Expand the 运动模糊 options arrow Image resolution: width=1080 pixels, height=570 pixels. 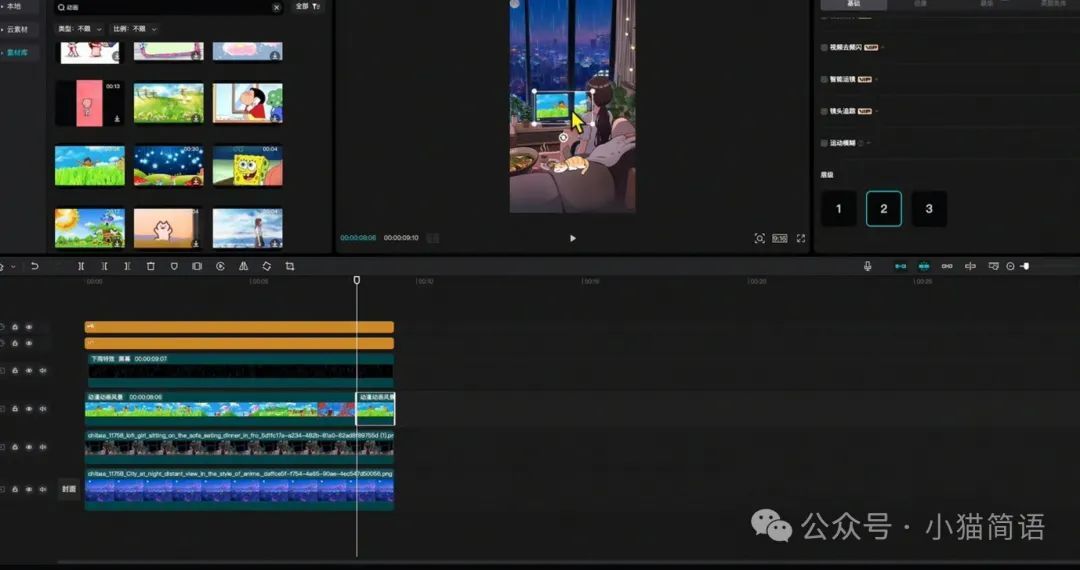(x=869, y=143)
